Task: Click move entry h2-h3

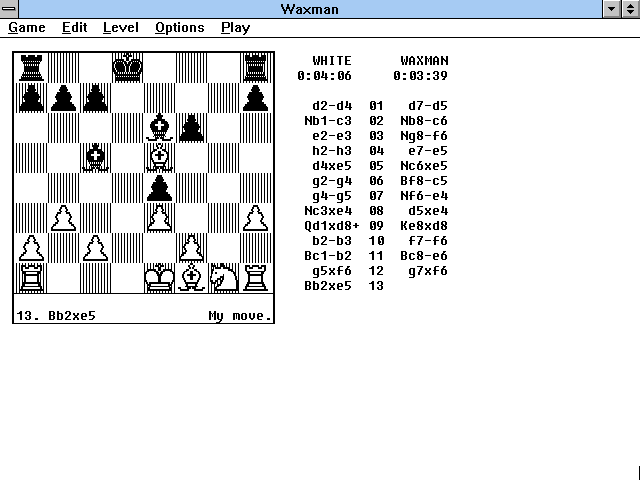Action: tap(332, 151)
